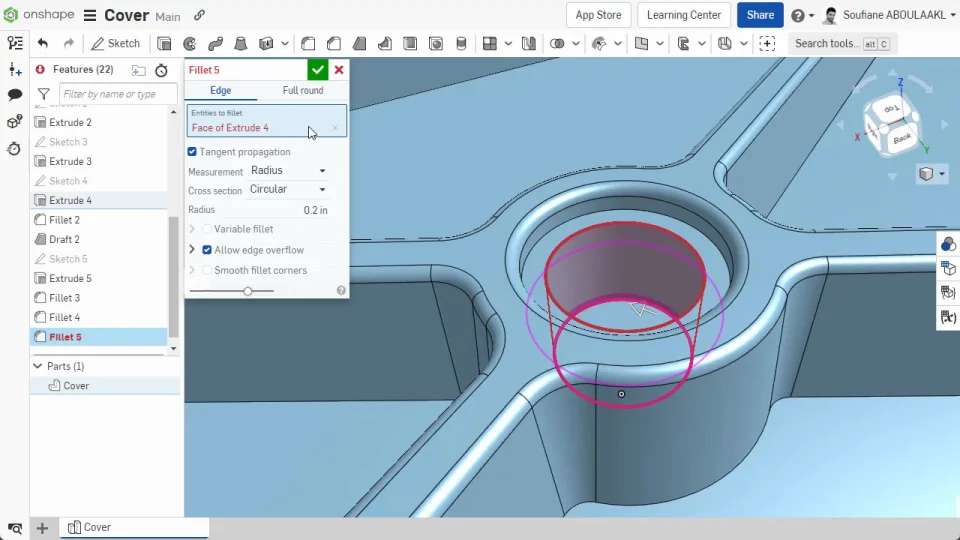This screenshot has height=540, width=960.
Task: Open the comments speech bubble icon
Action: click(x=15, y=95)
